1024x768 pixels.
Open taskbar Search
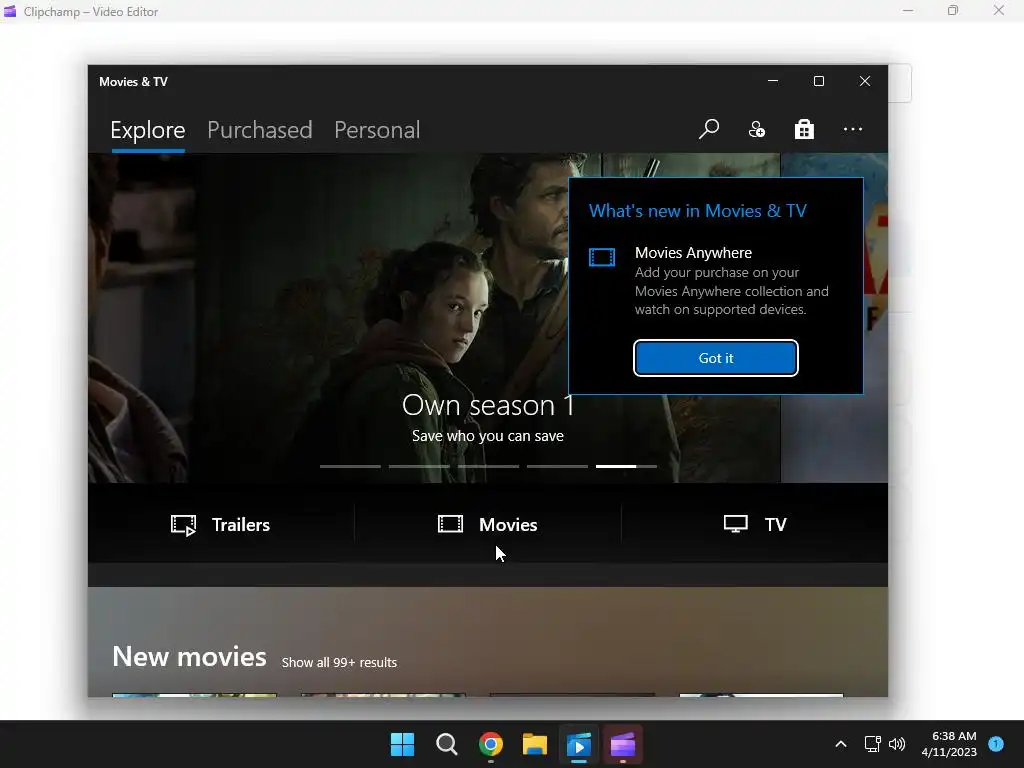coord(447,744)
